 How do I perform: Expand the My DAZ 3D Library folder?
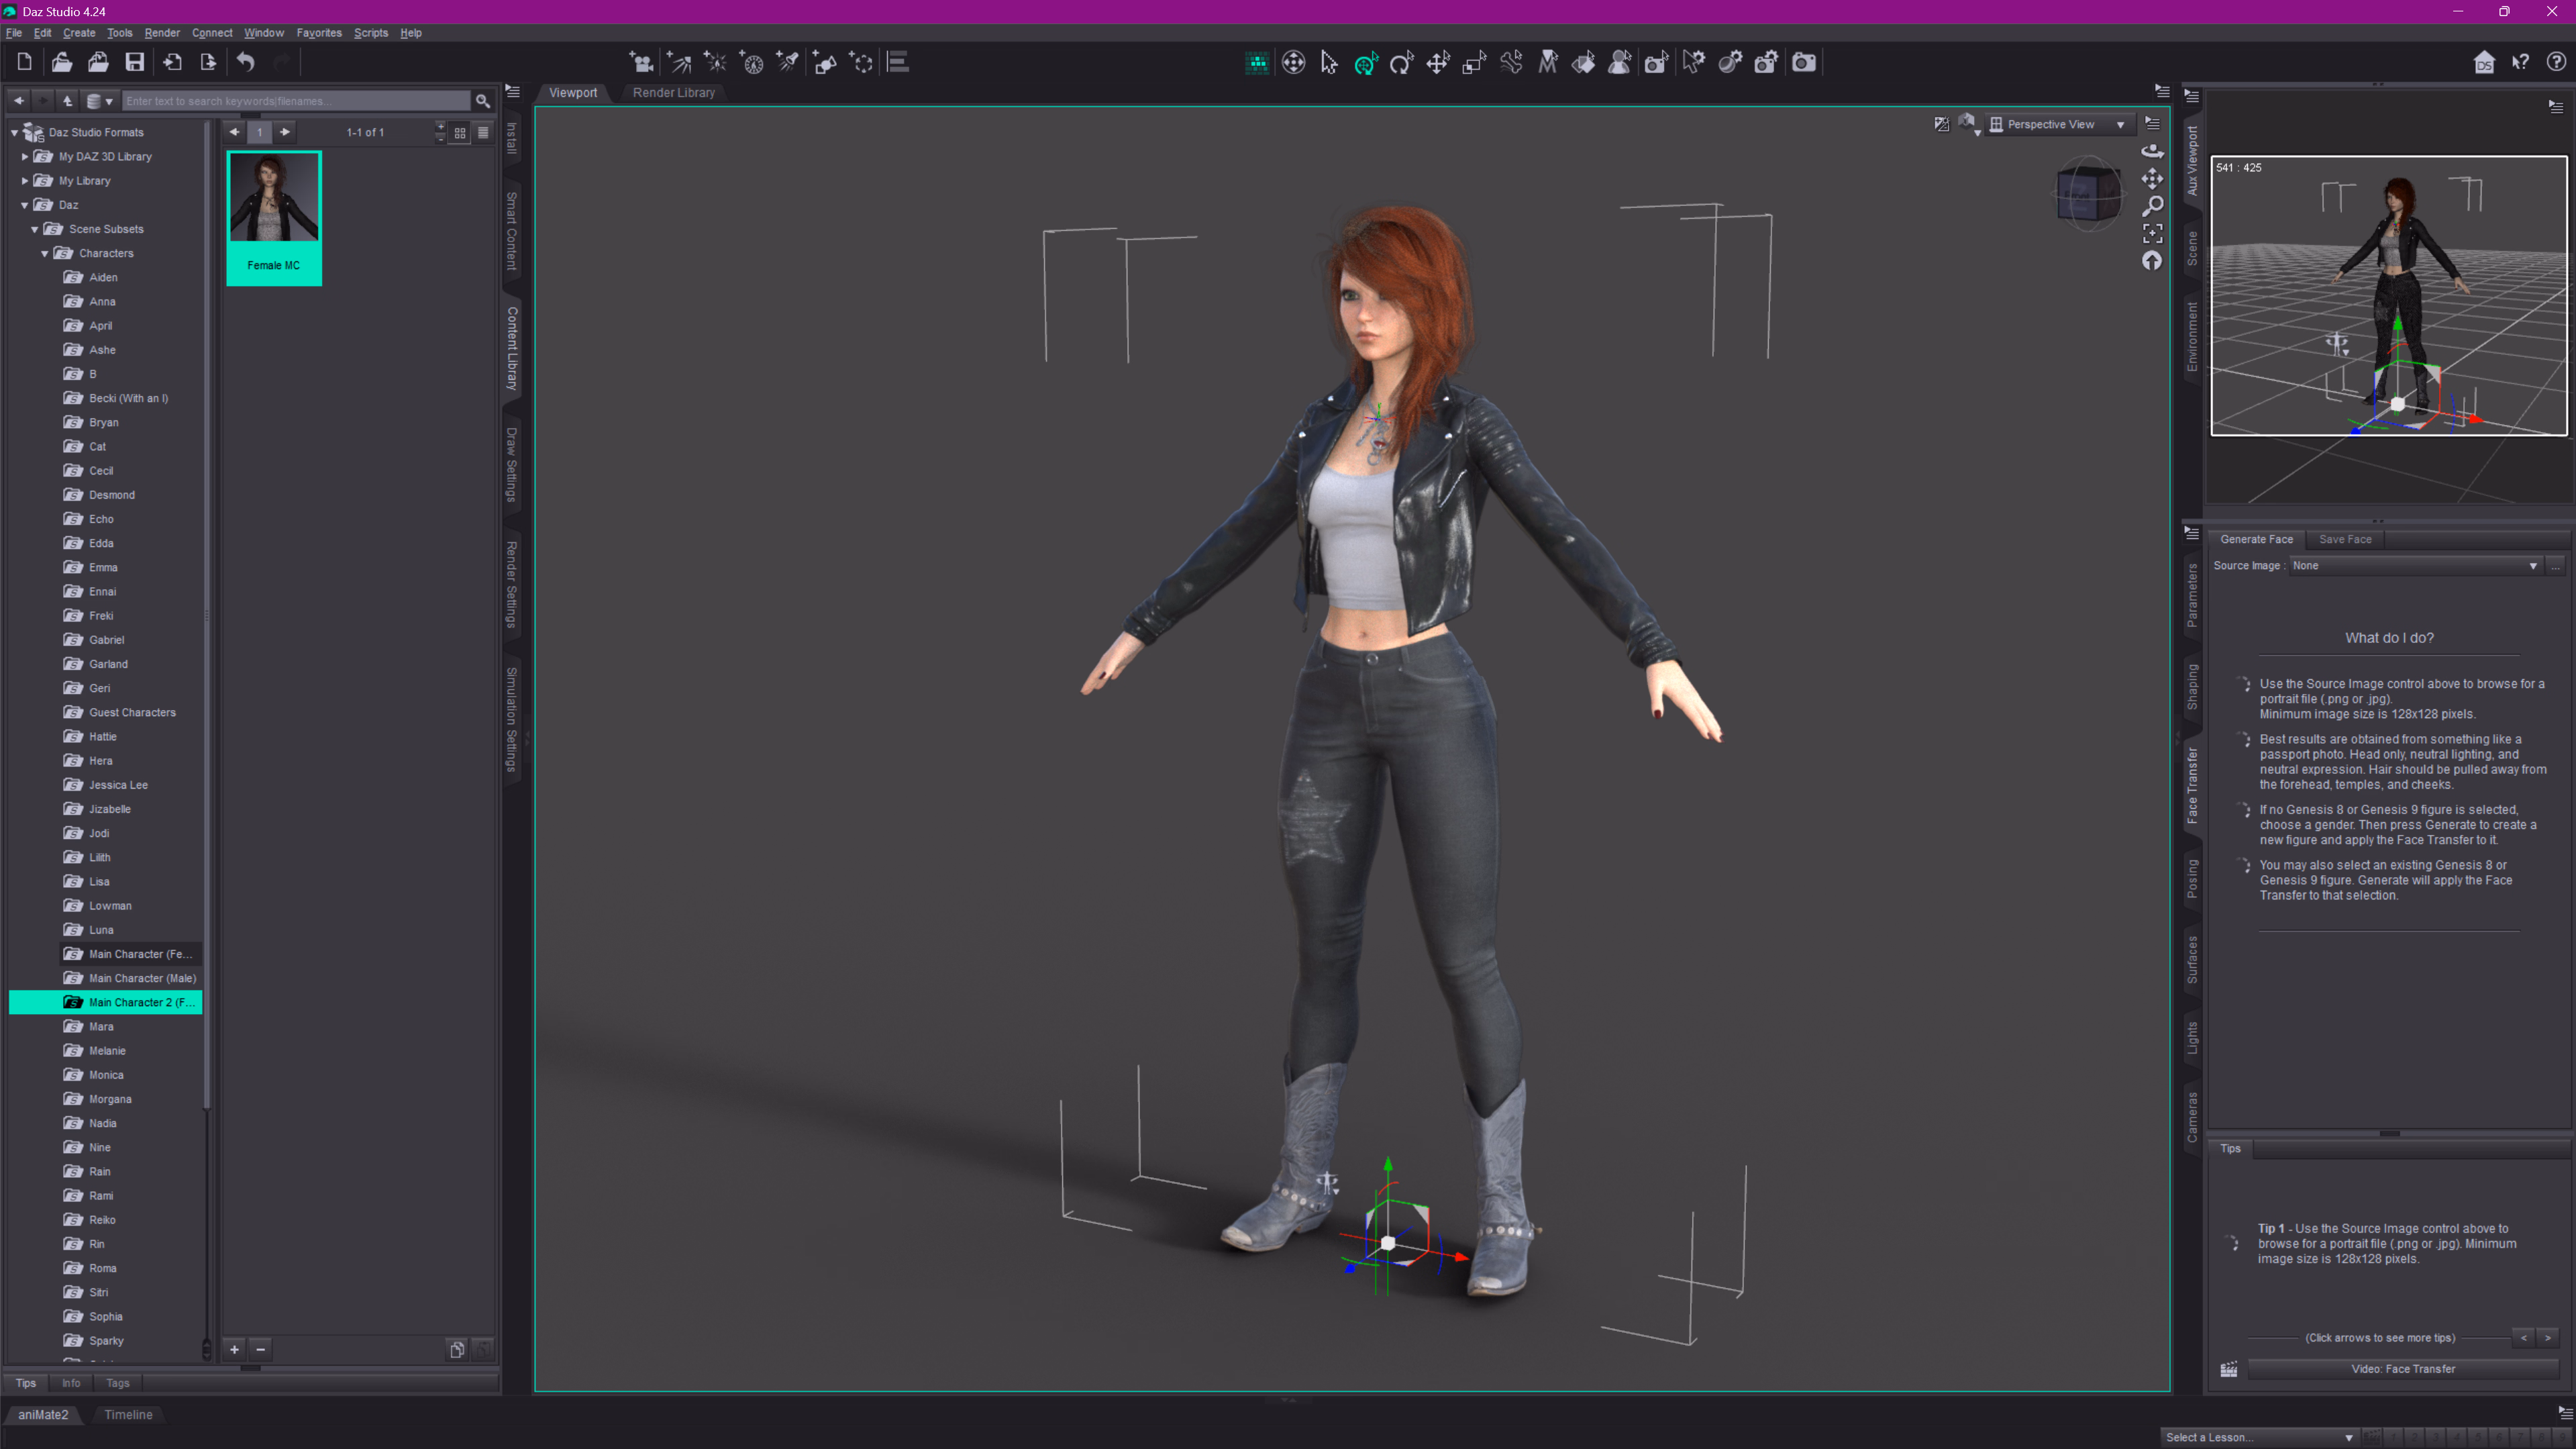pos(25,157)
